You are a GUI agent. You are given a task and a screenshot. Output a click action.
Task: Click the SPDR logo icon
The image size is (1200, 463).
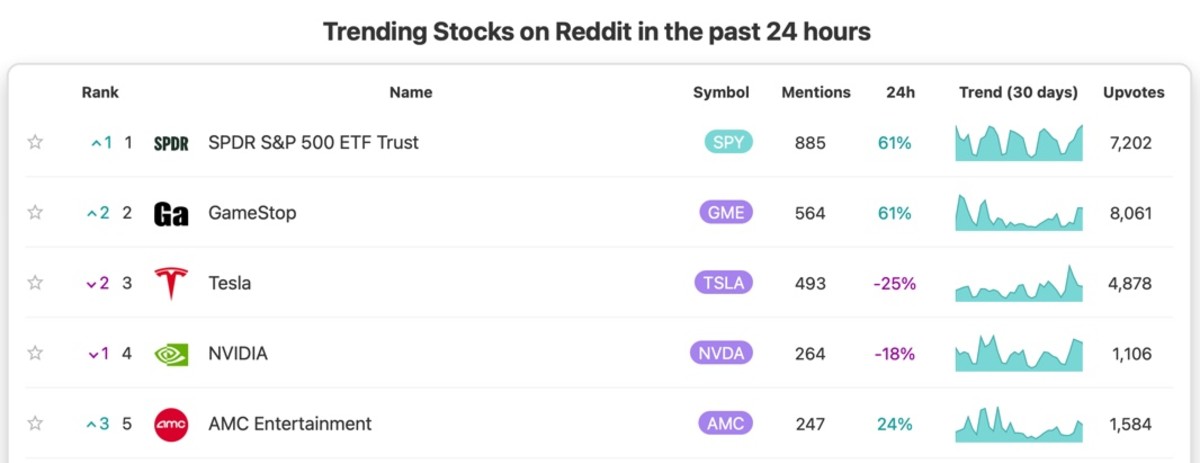(171, 143)
